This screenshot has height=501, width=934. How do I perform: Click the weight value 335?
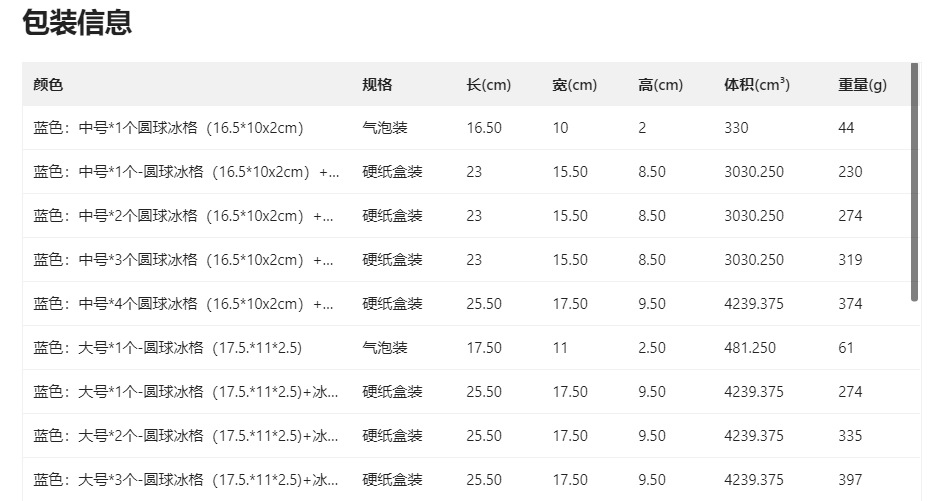[850, 436]
